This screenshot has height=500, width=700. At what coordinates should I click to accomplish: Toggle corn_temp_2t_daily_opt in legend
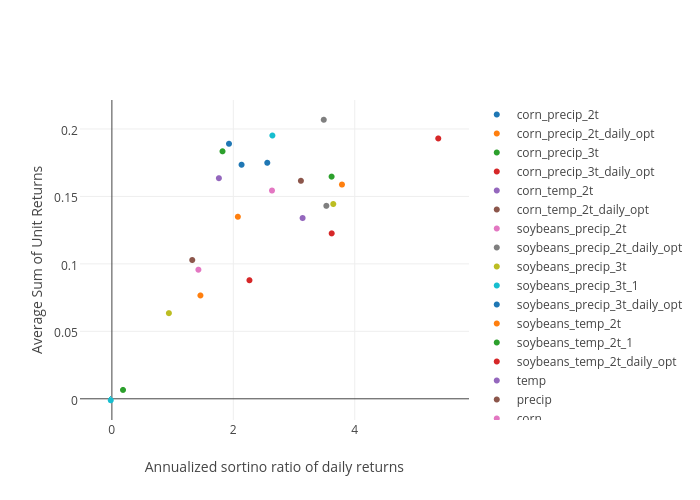point(582,209)
